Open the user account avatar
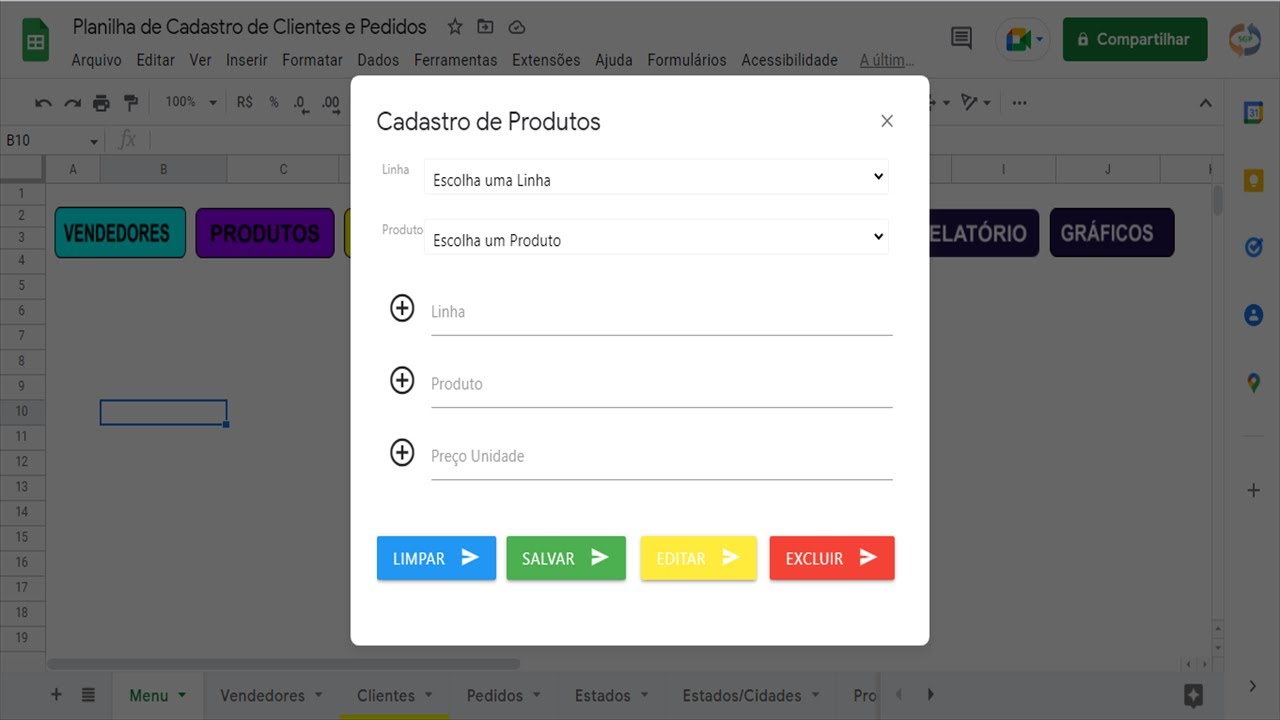Image resolution: width=1280 pixels, height=720 pixels. (1245, 39)
